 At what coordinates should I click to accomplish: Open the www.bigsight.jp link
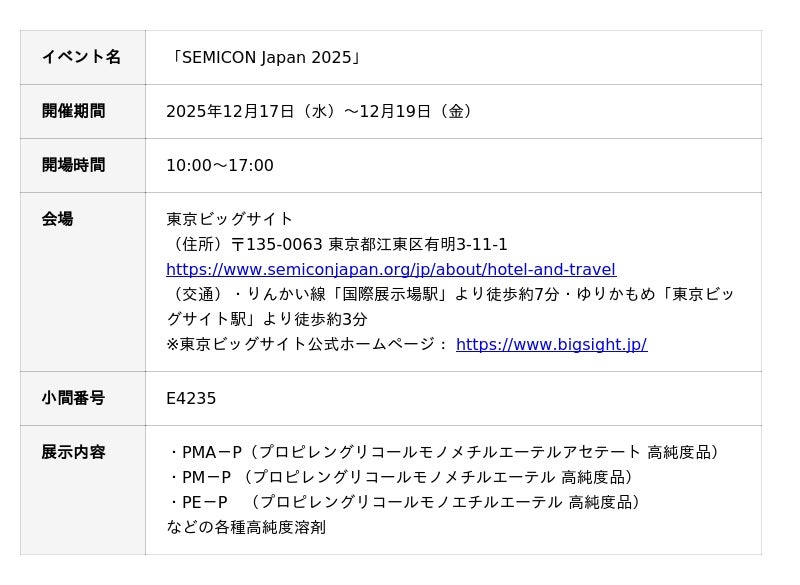pos(551,344)
